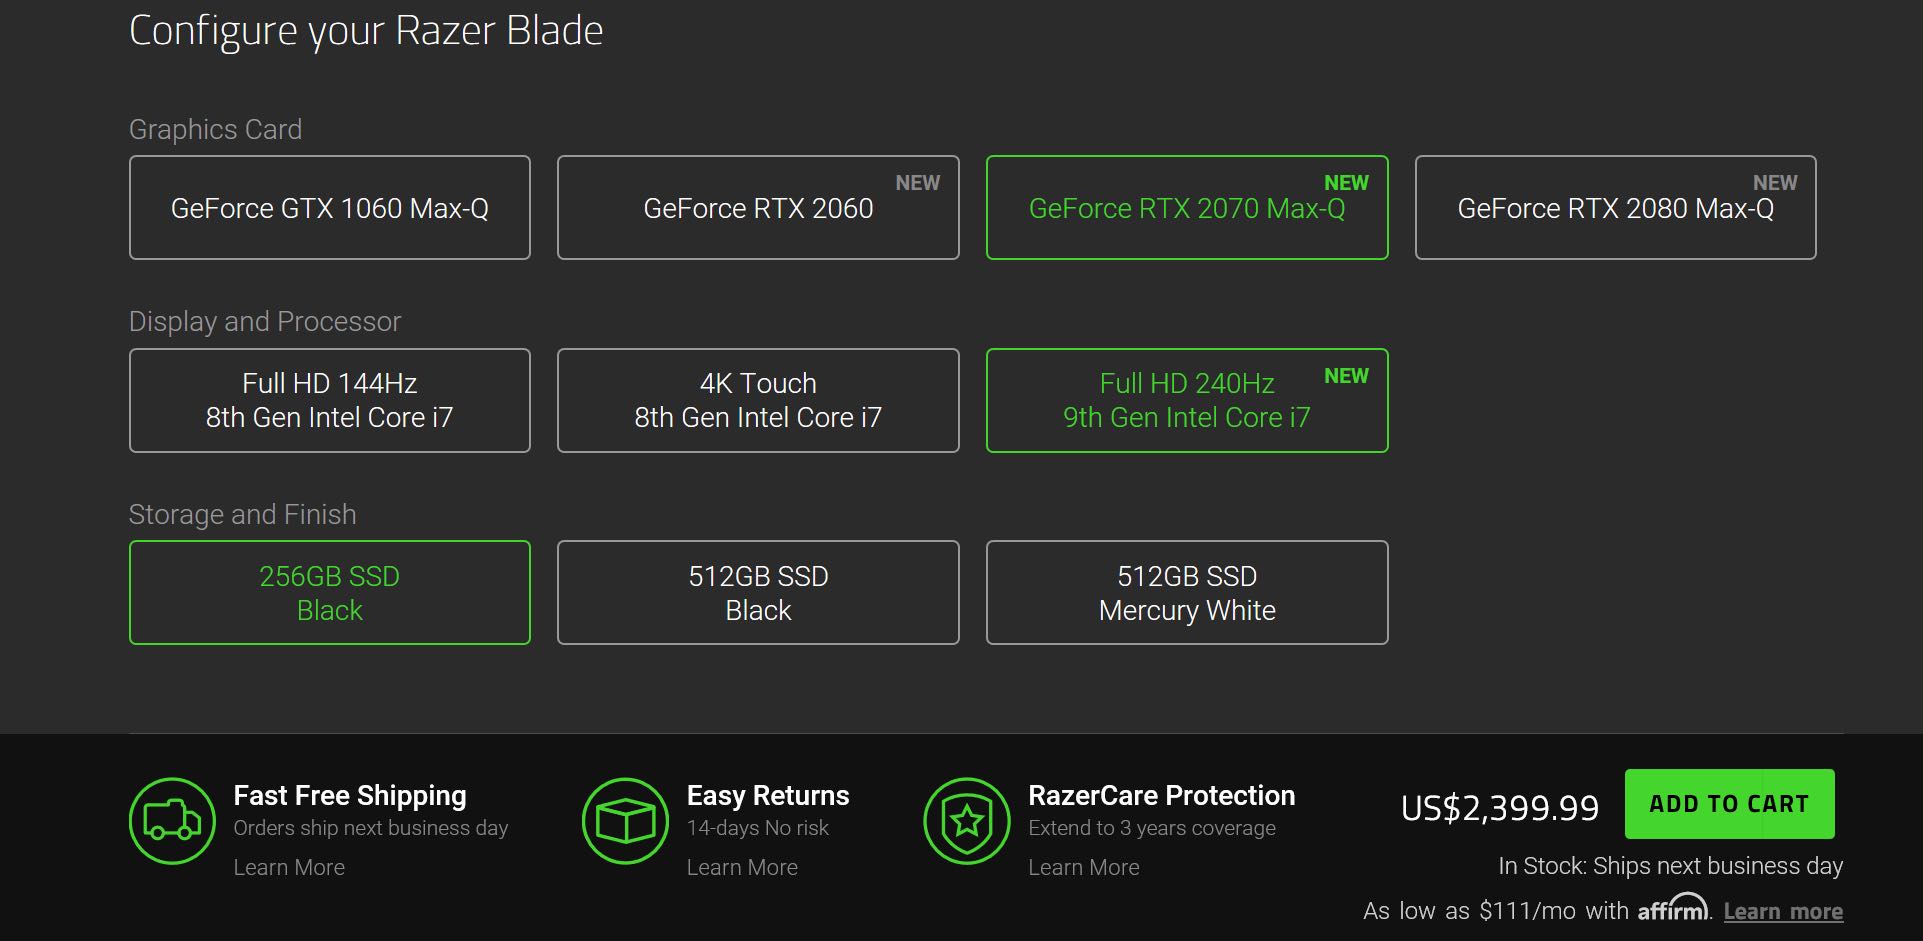The height and width of the screenshot is (941, 1923).
Task: Choose the 4K Touch display option
Action: point(758,400)
